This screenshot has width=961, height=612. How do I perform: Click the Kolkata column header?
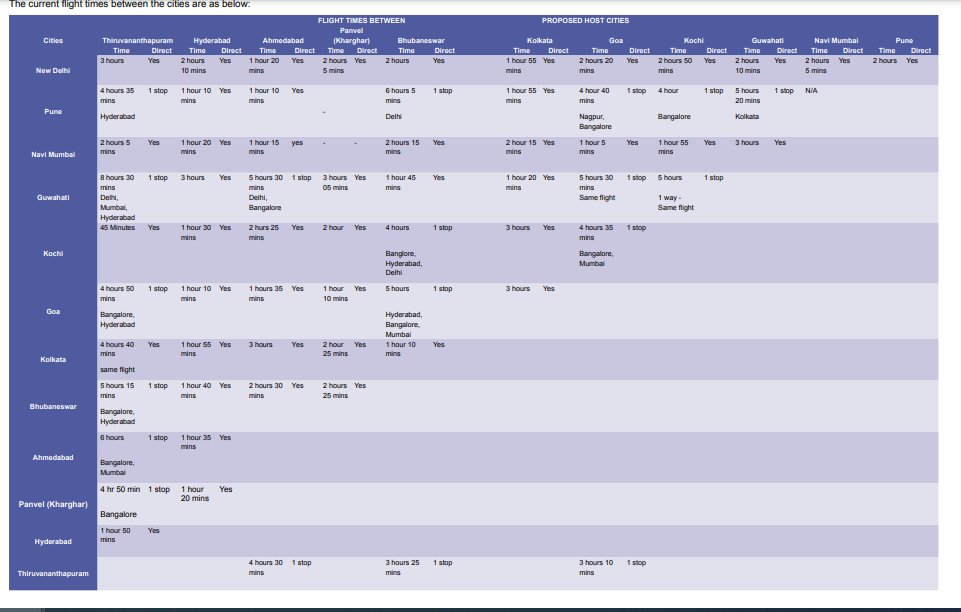coord(539,40)
